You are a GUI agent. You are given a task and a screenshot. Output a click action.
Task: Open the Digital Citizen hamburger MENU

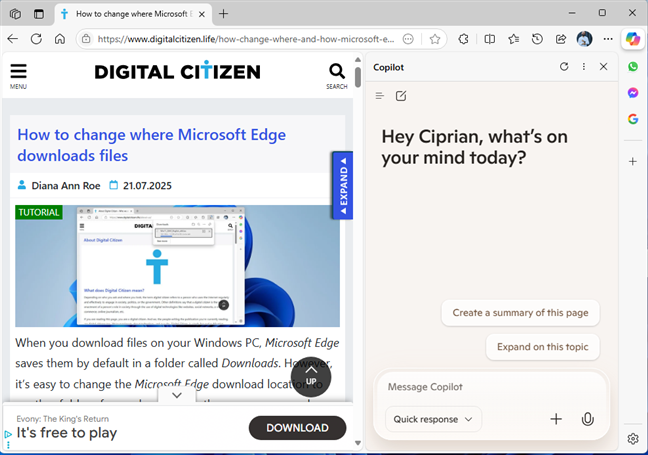[18, 76]
